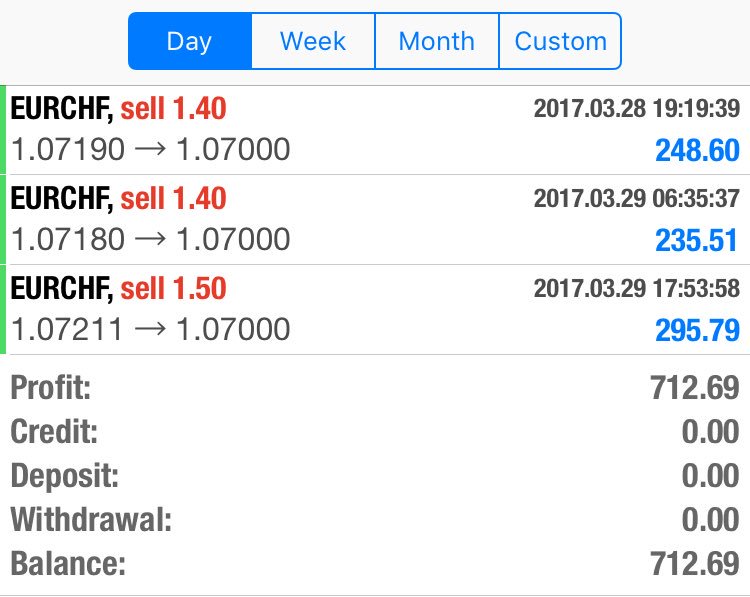Select timestamp 2017.03.29 06:35:37

[637, 198]
